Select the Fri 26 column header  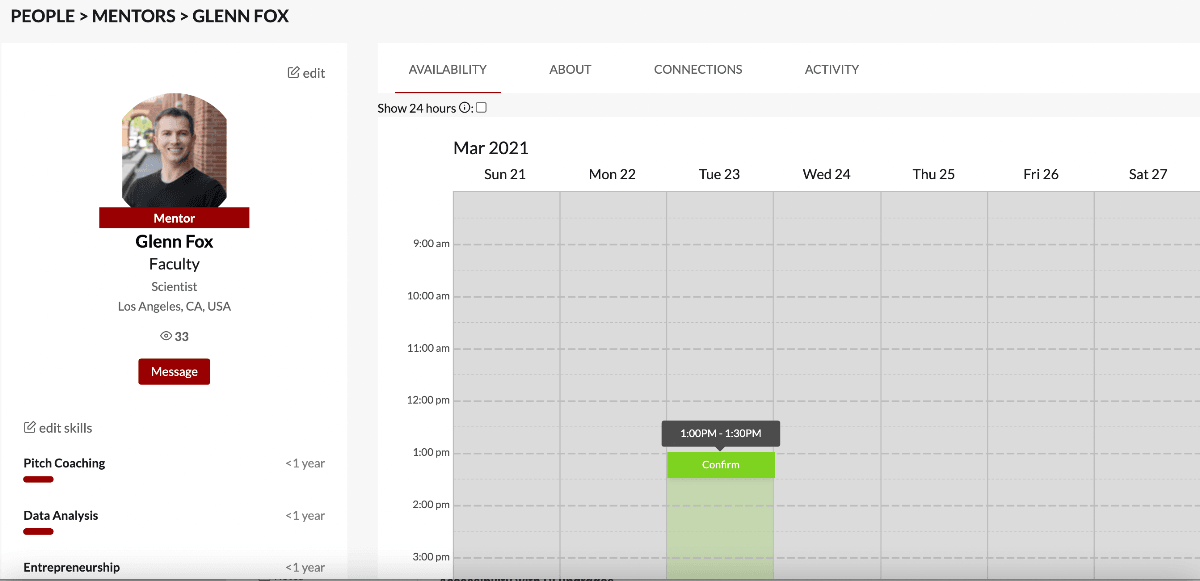pyautogui.click(x=1041, y=174)
